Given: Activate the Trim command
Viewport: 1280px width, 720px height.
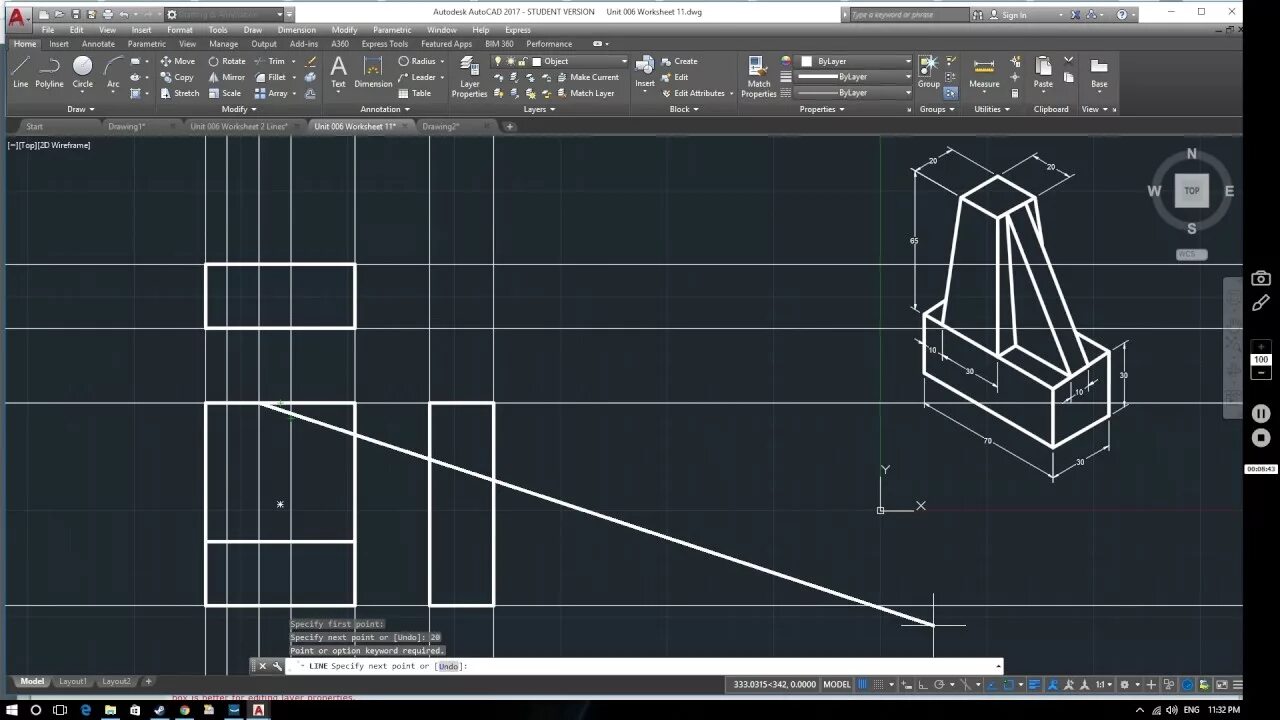Looking at the screenshot, I should (270, 61).
